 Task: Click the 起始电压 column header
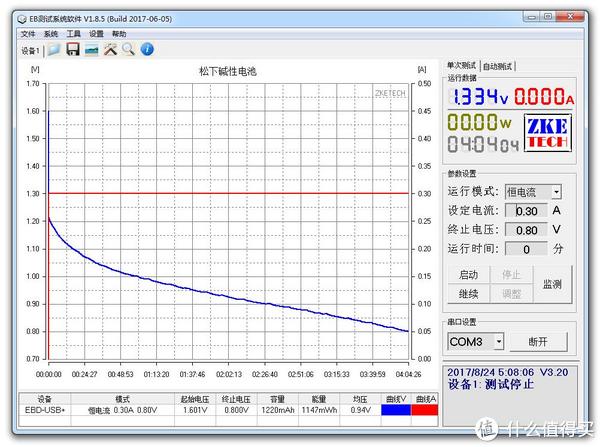(x=195, y=399)
